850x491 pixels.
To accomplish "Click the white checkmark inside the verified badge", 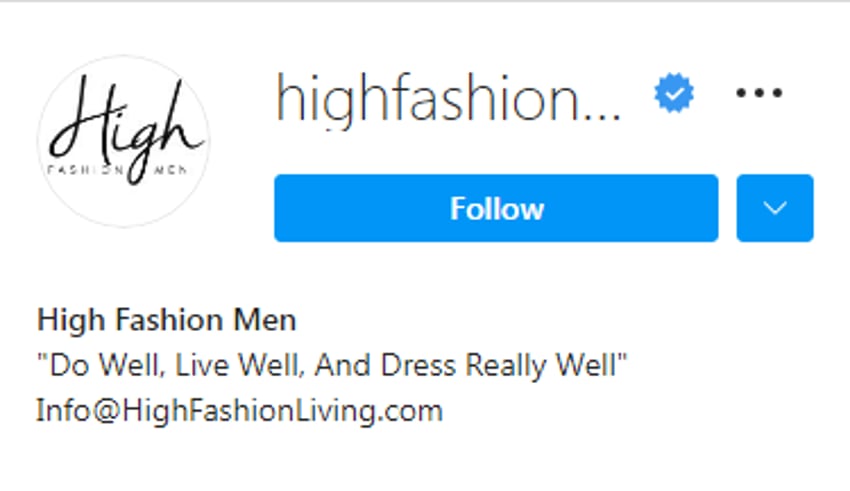I will pos(674,94).
